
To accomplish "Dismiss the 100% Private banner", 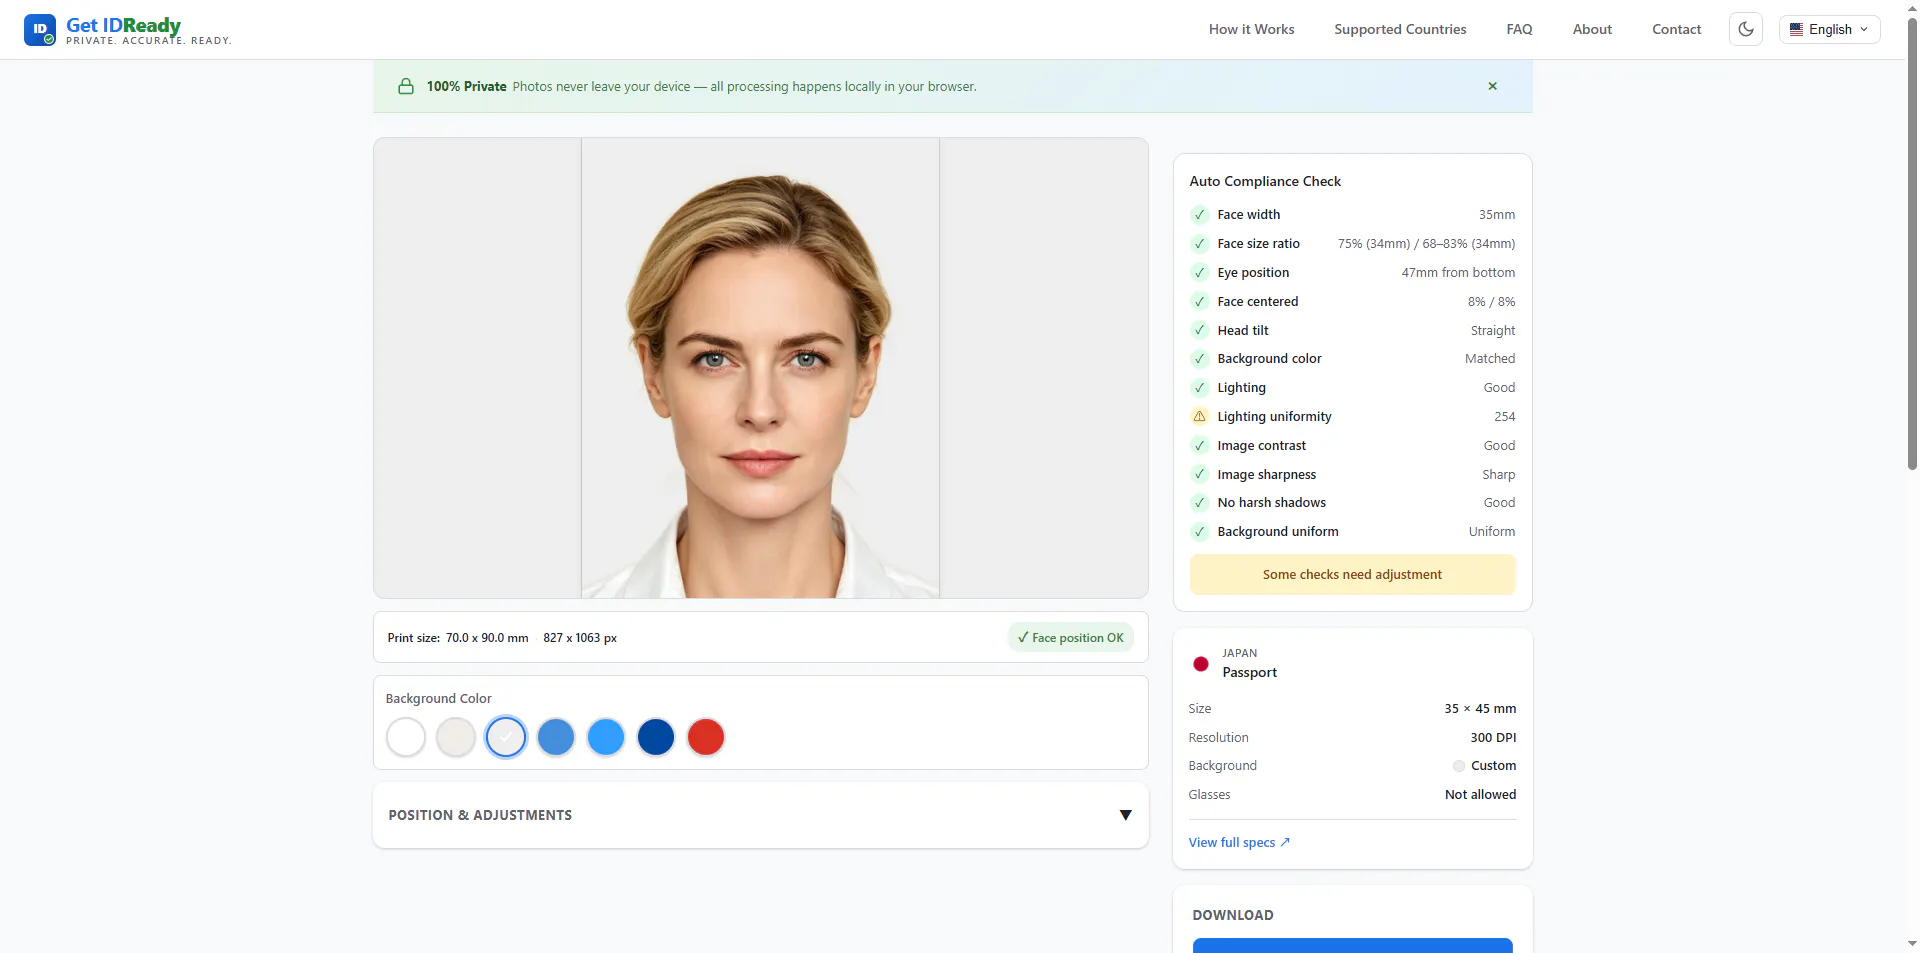I will click(1492, 86).
